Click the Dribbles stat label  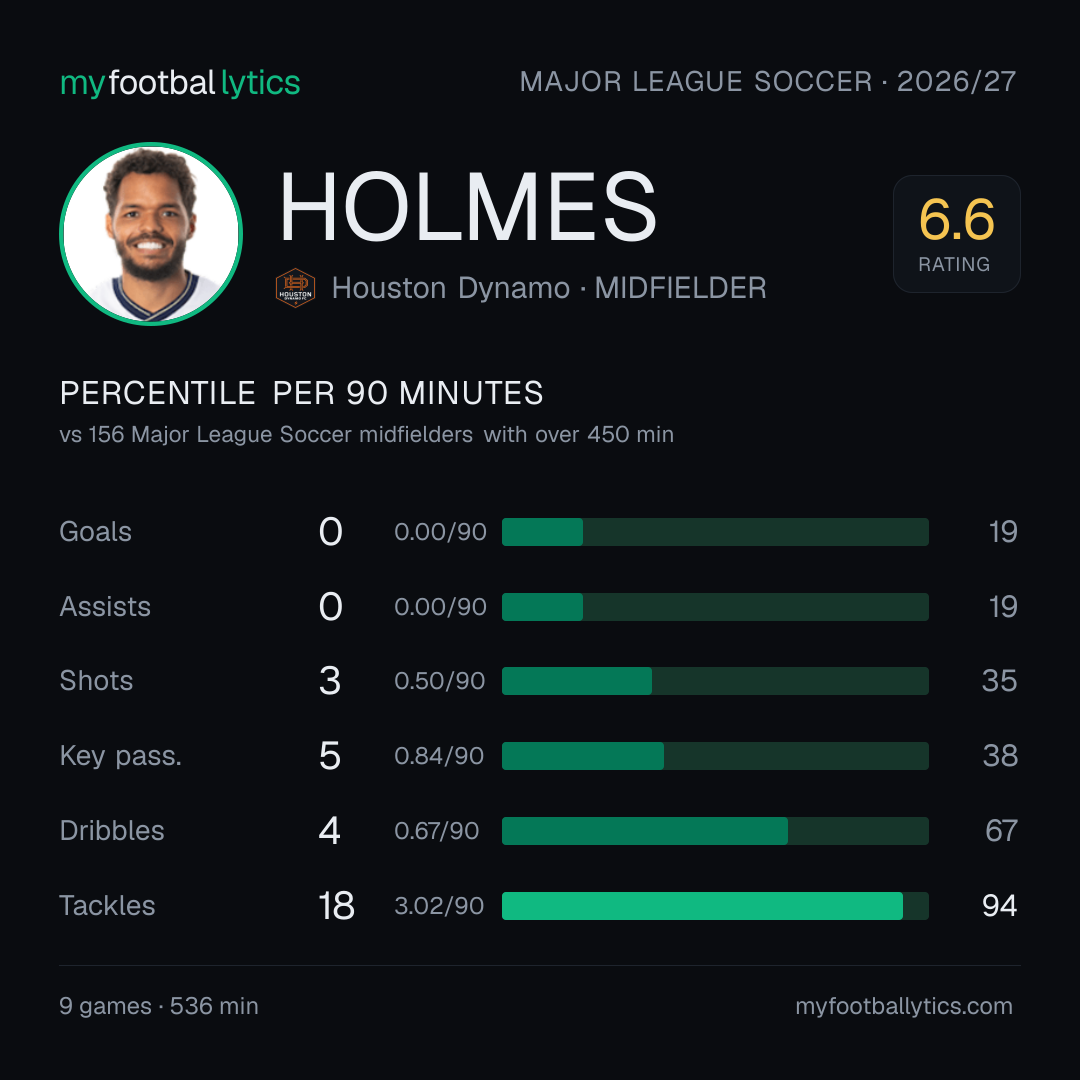(x=112, y=831)
